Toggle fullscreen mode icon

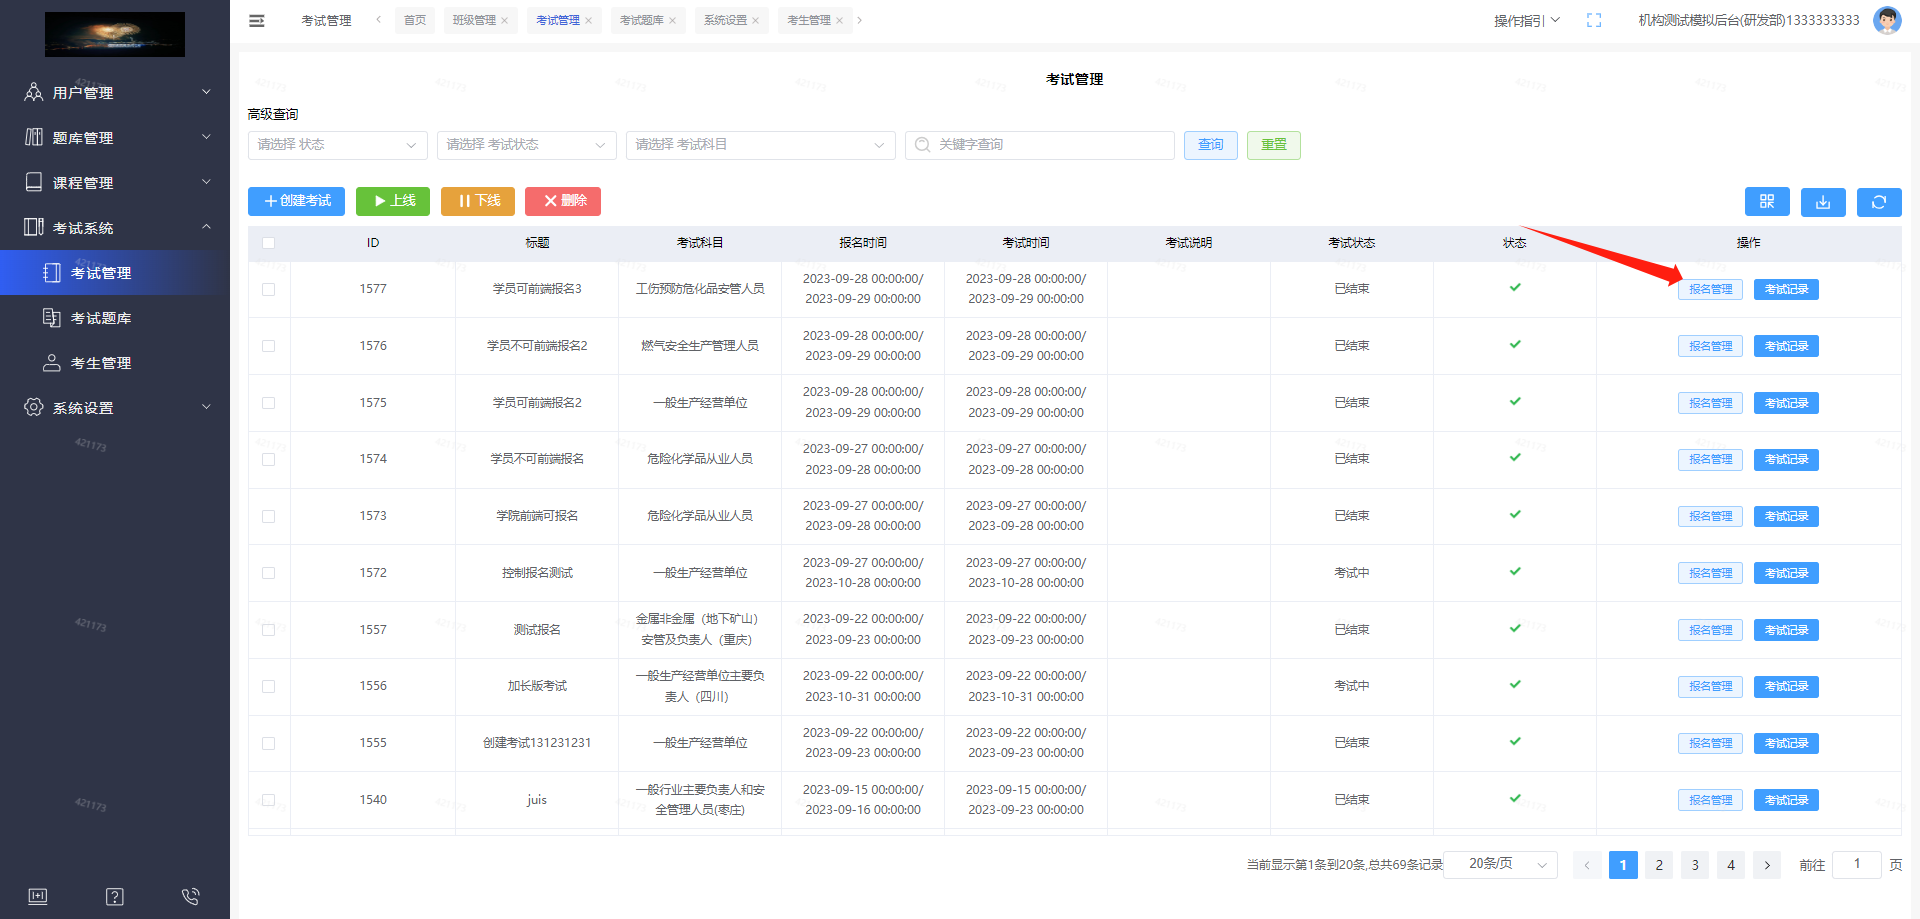click(x=1594, y=20)
